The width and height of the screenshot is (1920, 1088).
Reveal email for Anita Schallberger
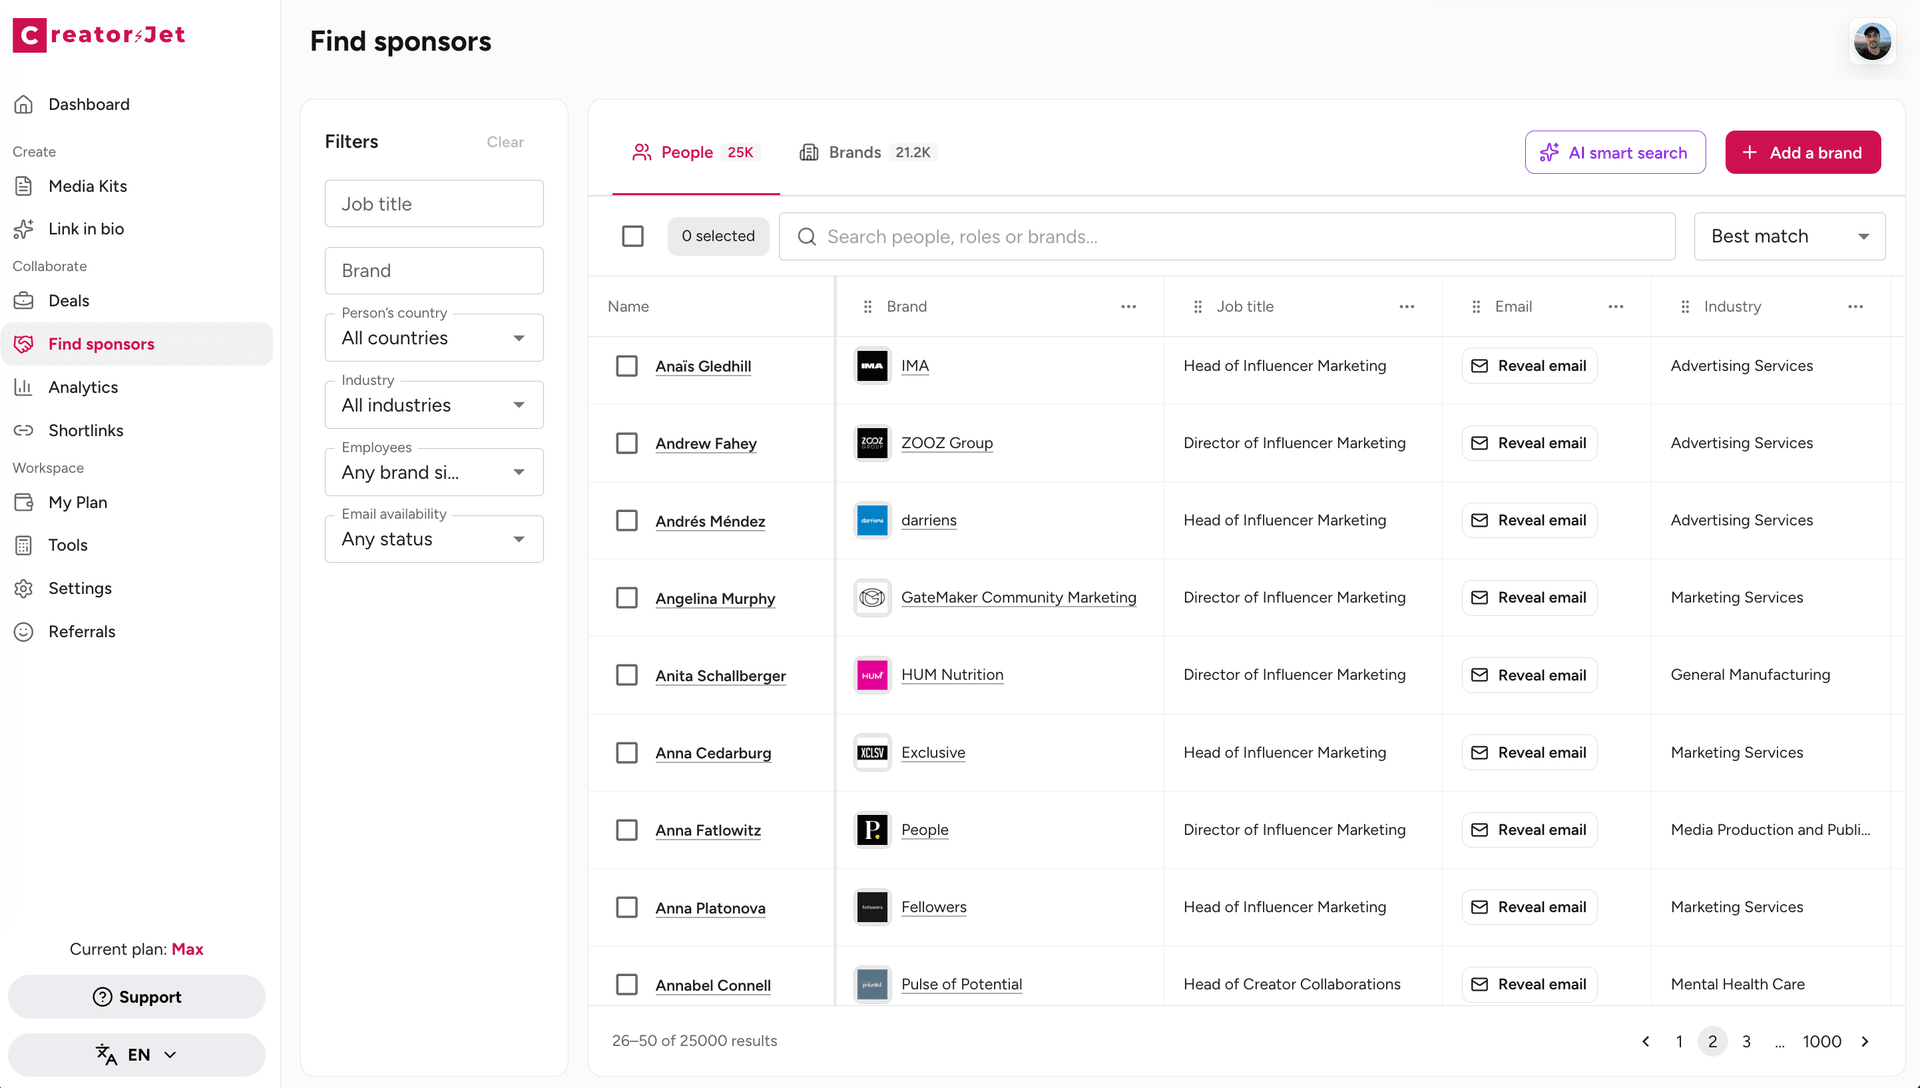(1529, 675)
